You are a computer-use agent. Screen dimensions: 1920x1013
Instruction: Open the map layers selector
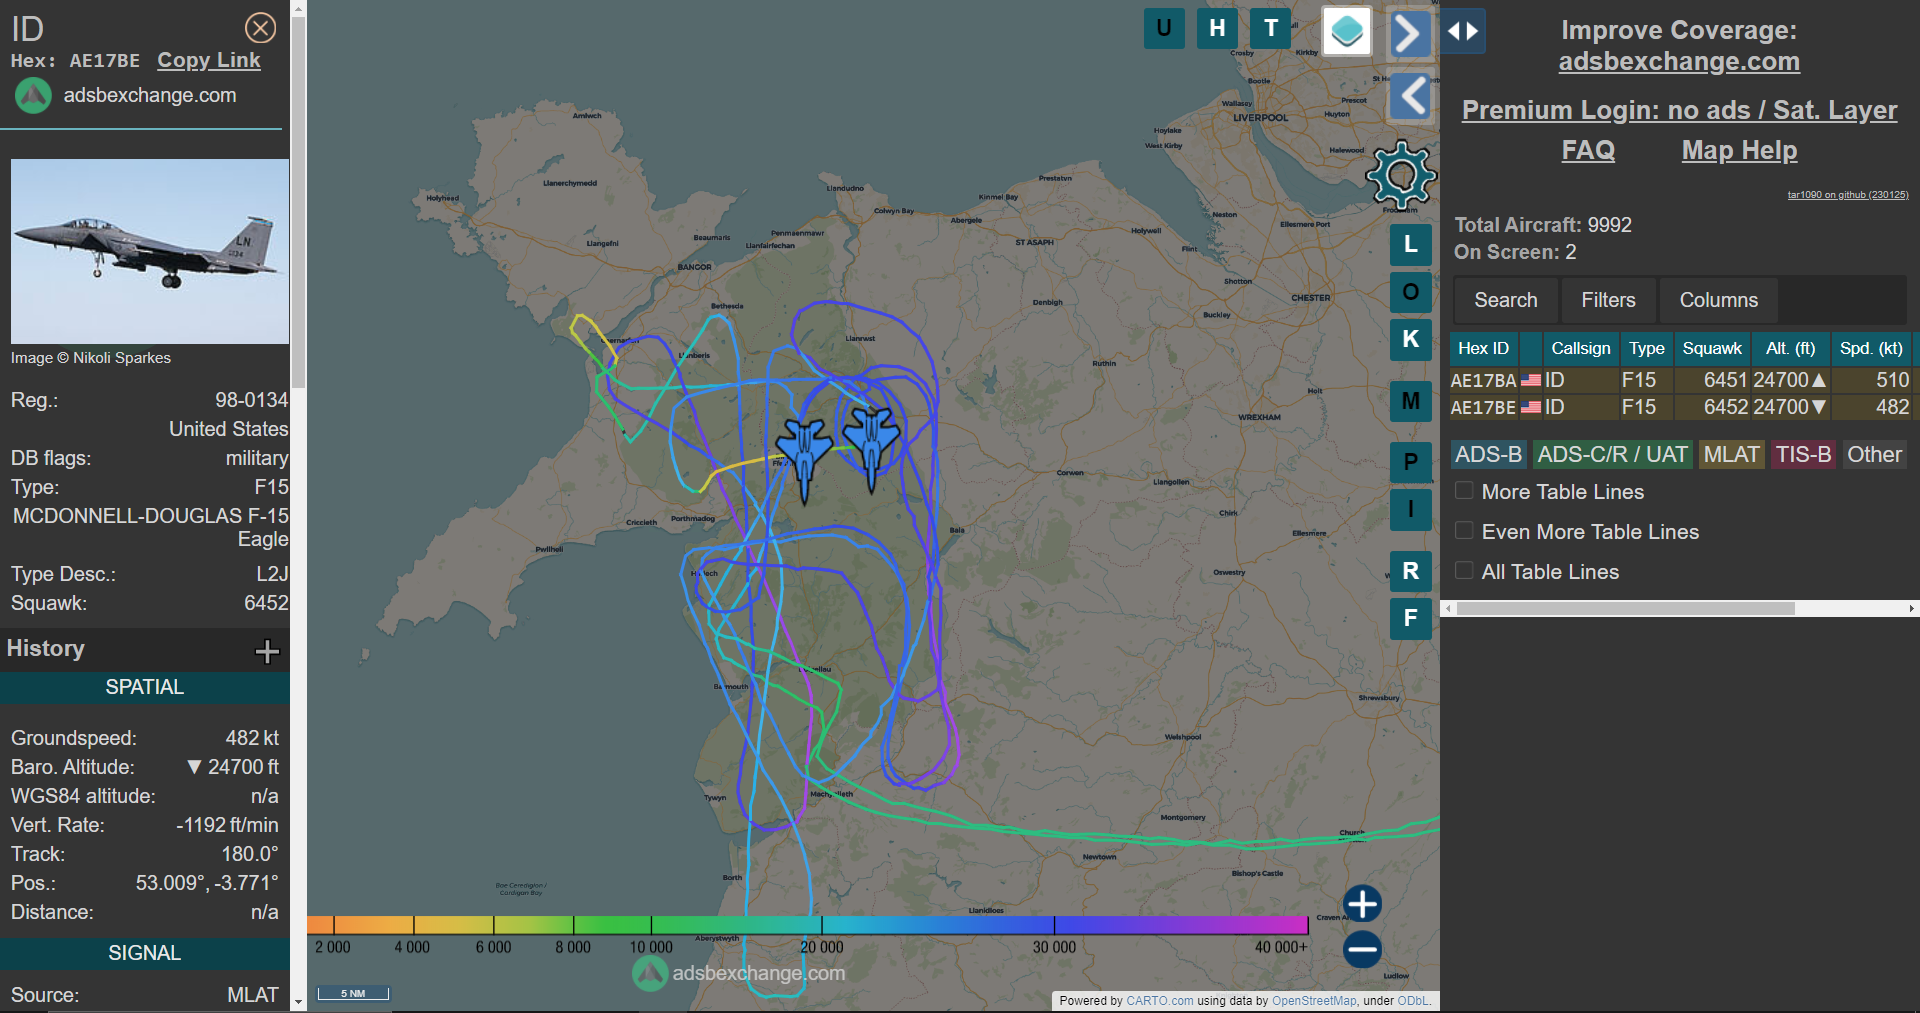[1347, 31]
